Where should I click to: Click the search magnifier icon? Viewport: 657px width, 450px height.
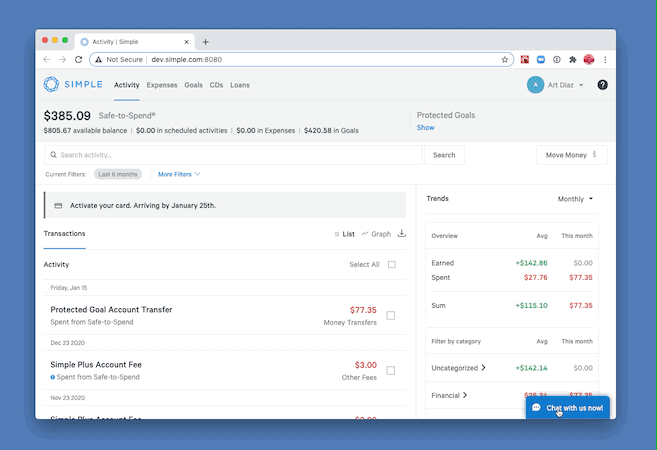pyautogui.click(x=54, y=155)
